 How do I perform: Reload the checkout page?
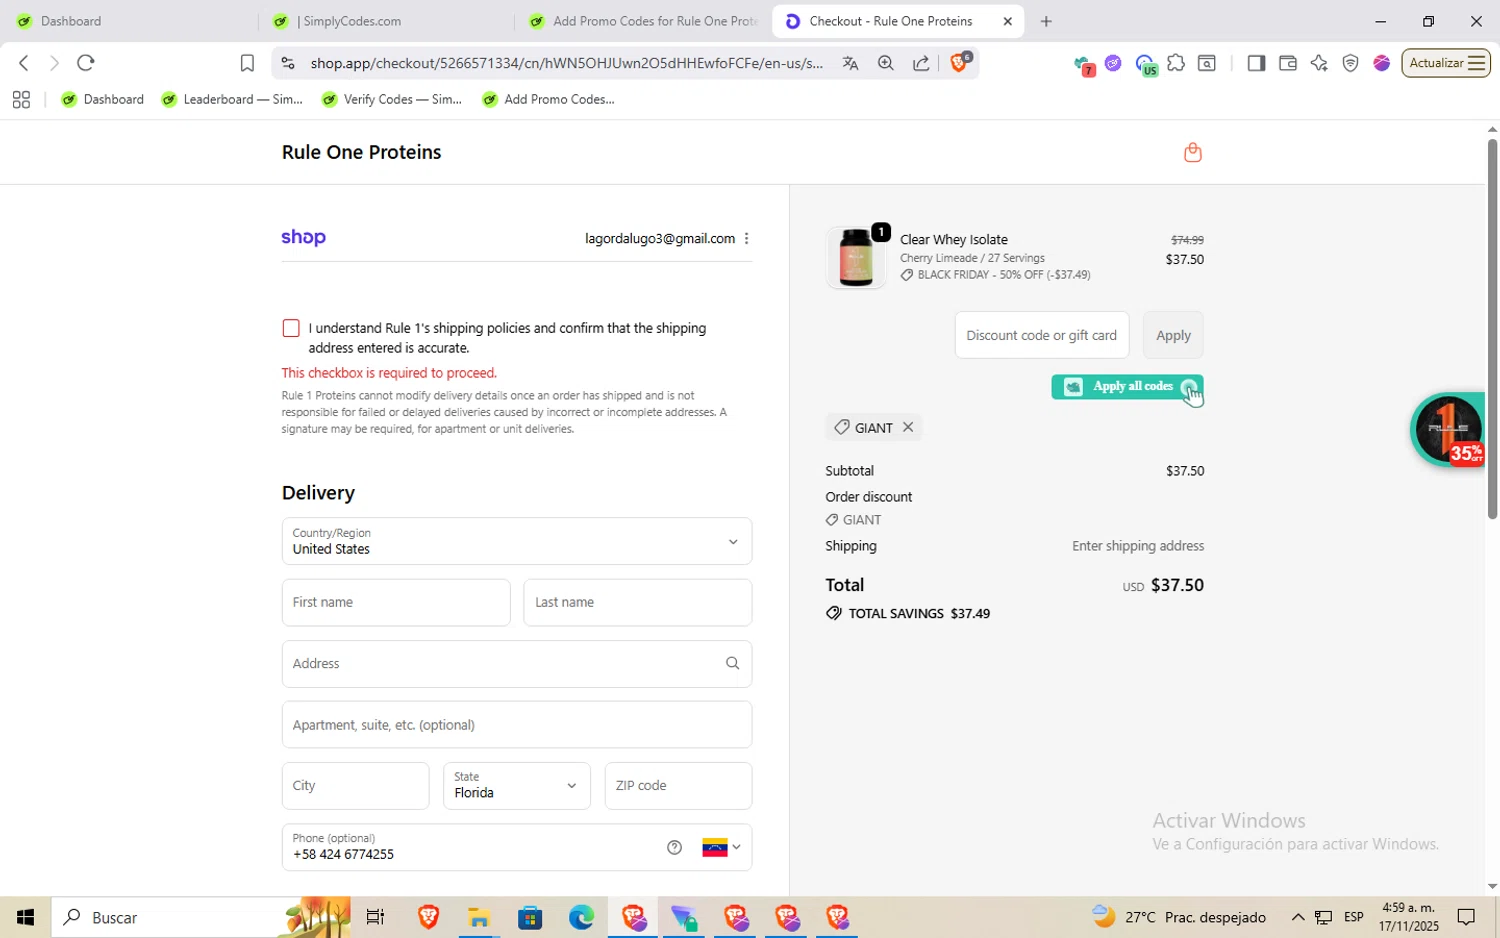tap(86, 63)
